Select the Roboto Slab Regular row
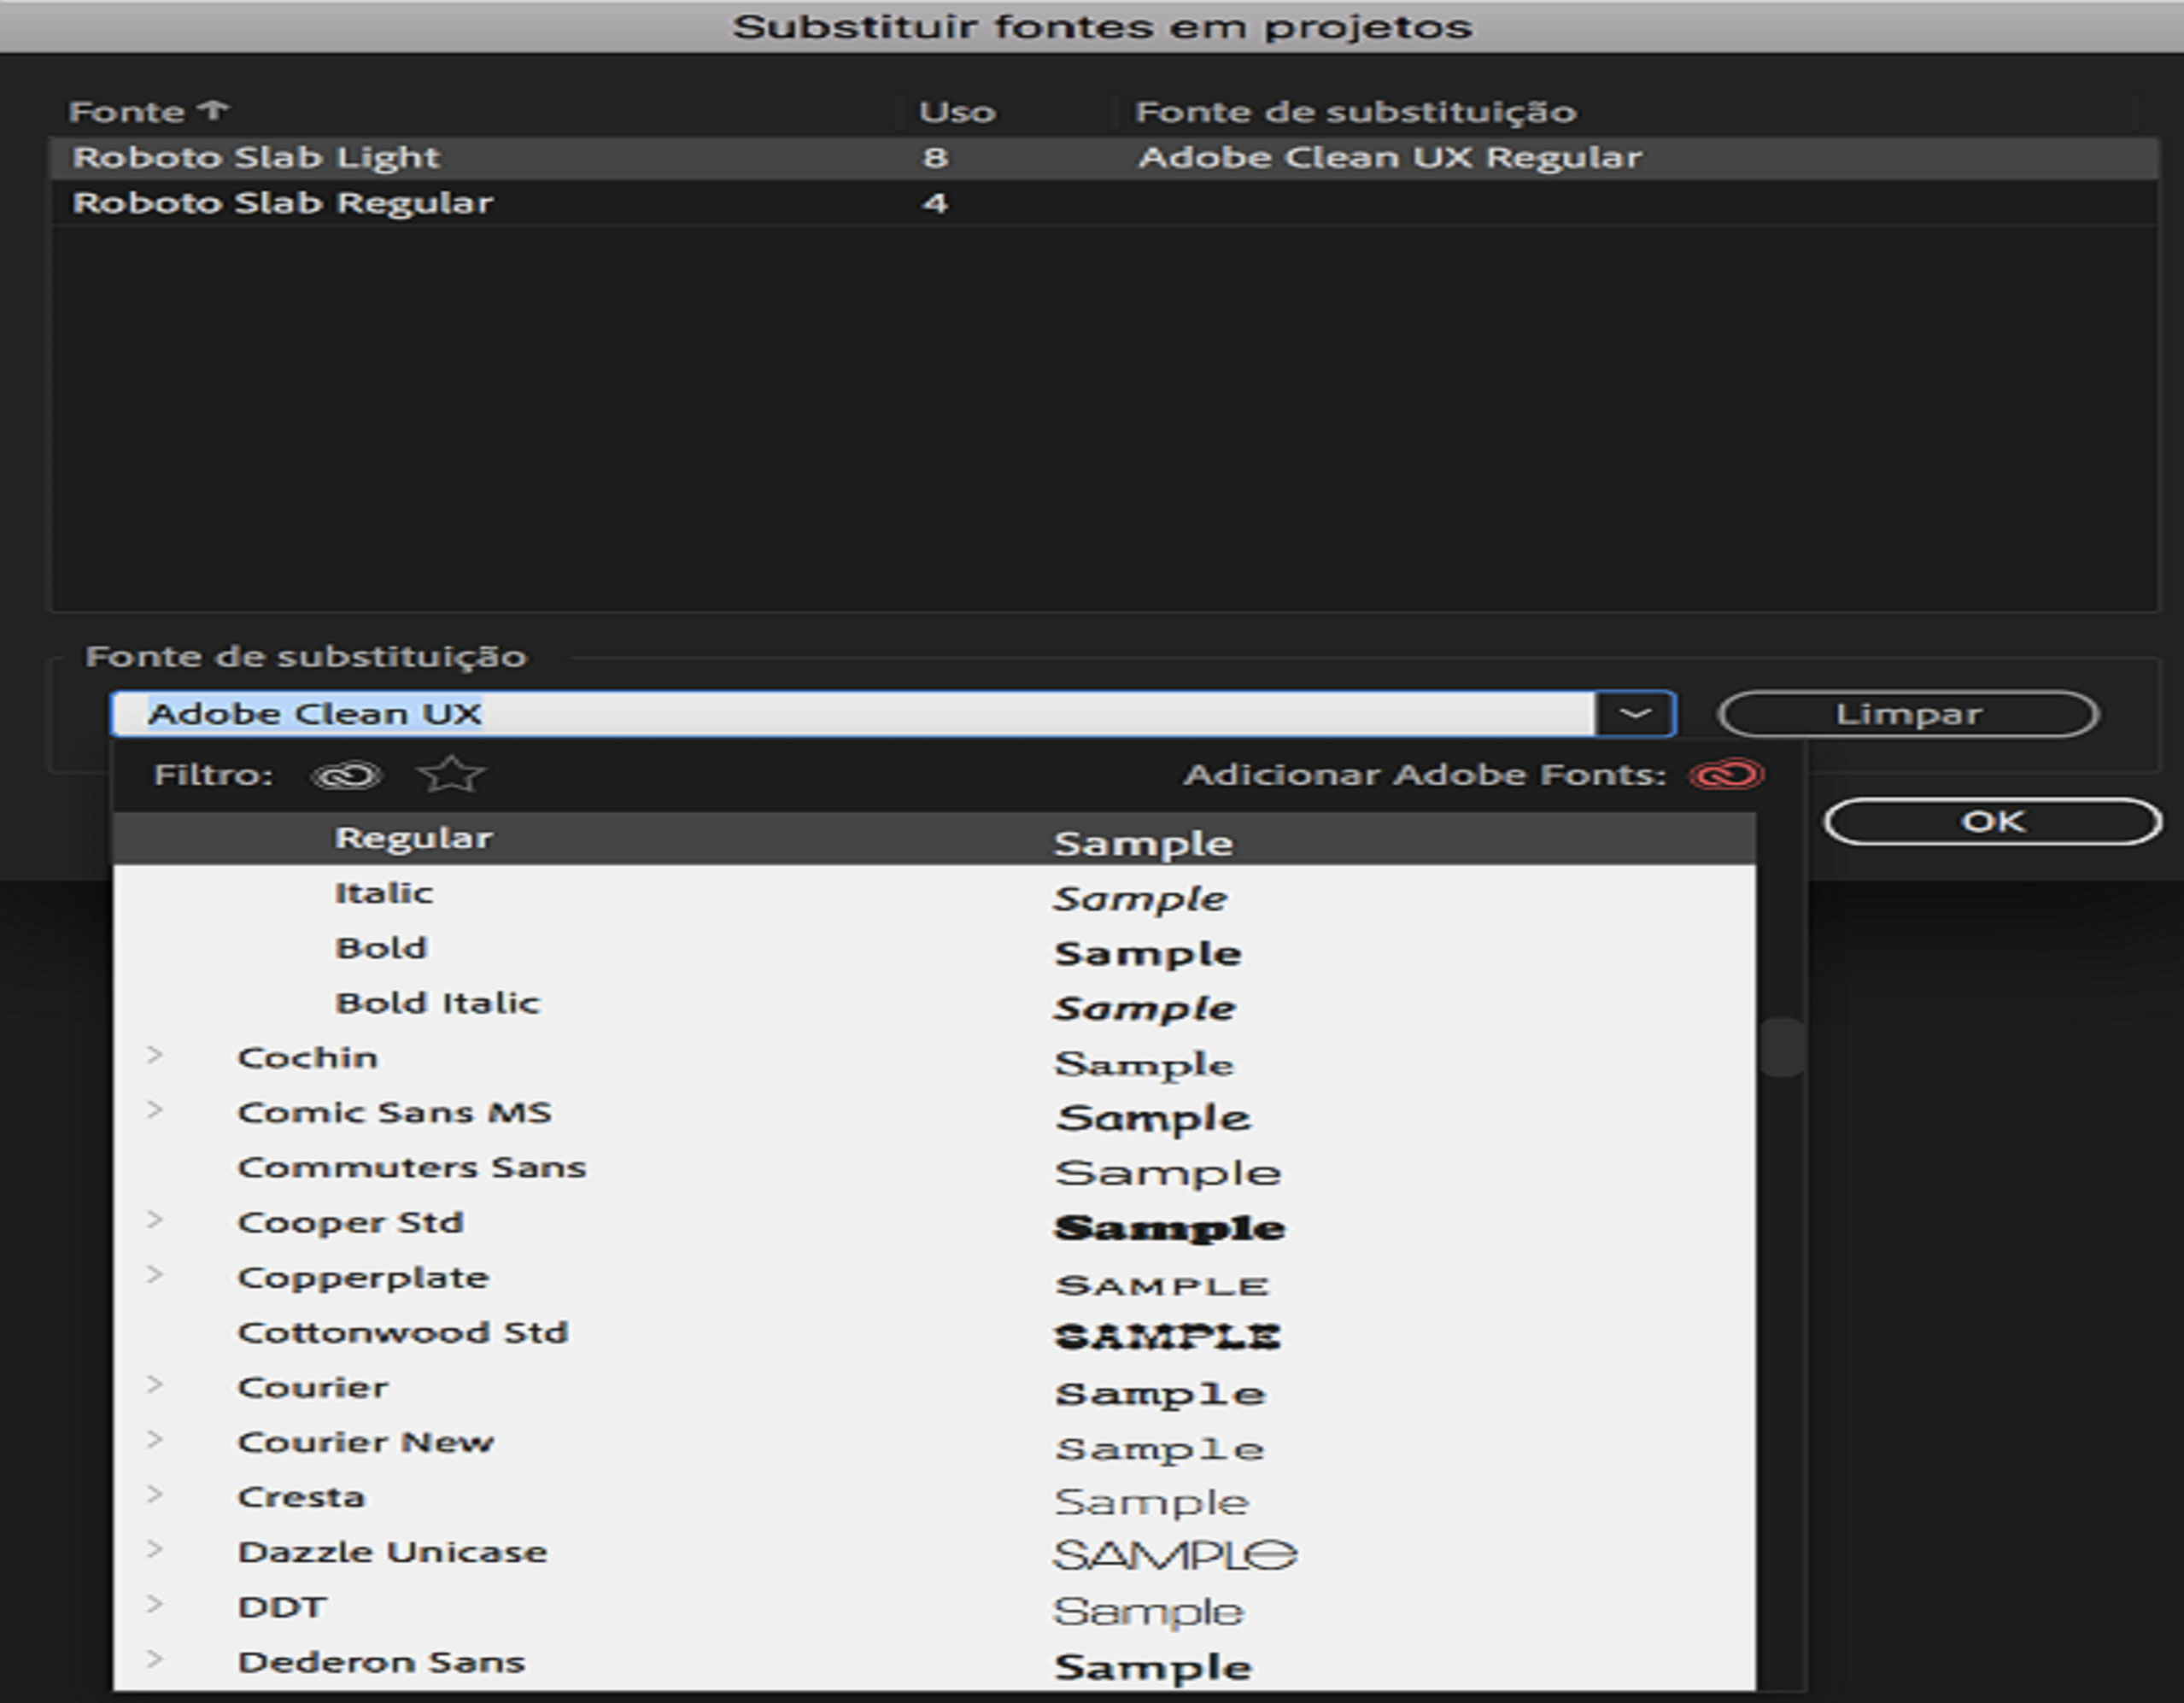 [283, 203]
